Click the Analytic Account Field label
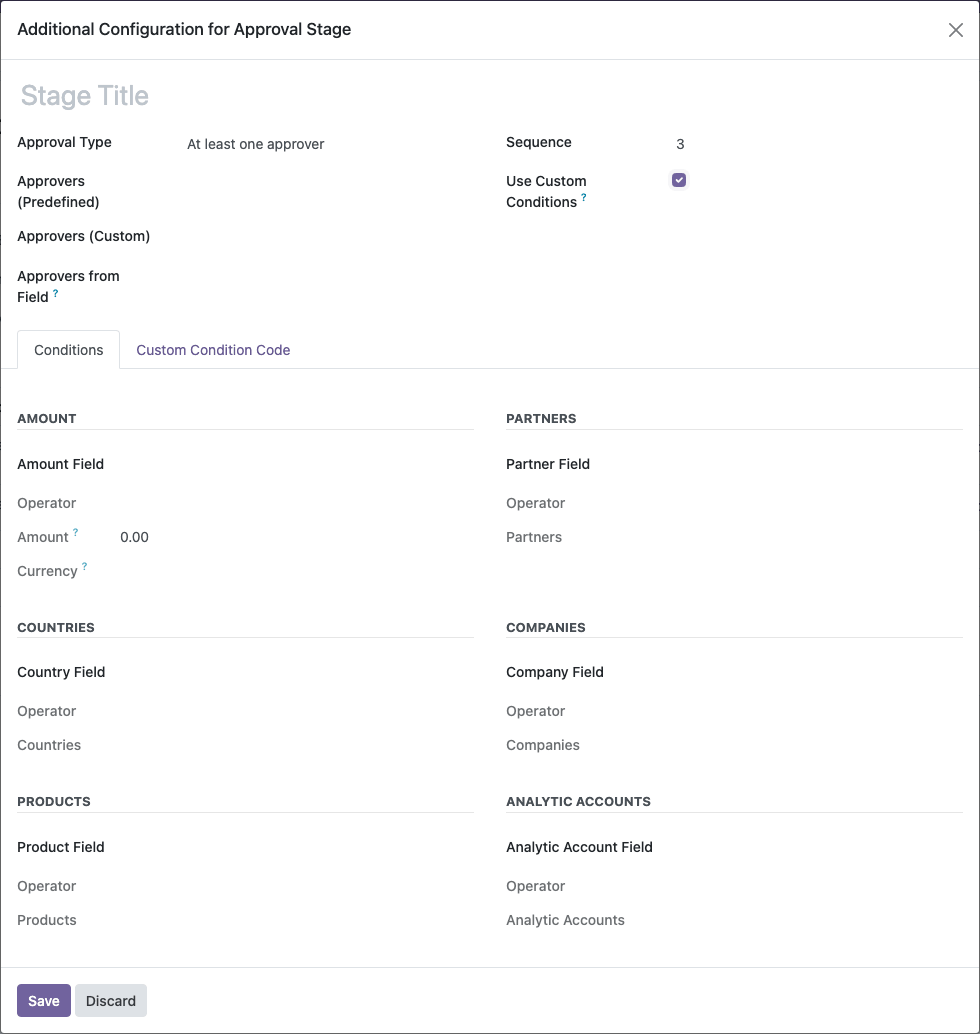 click(579, 847)
